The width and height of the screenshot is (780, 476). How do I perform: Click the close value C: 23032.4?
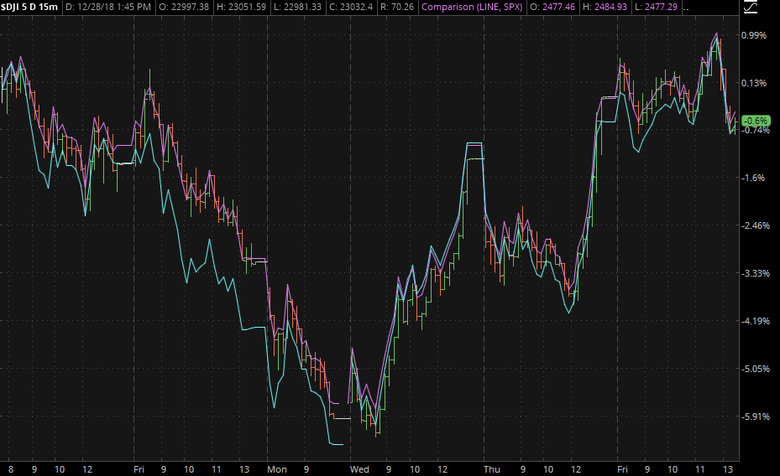pos(351,7)
